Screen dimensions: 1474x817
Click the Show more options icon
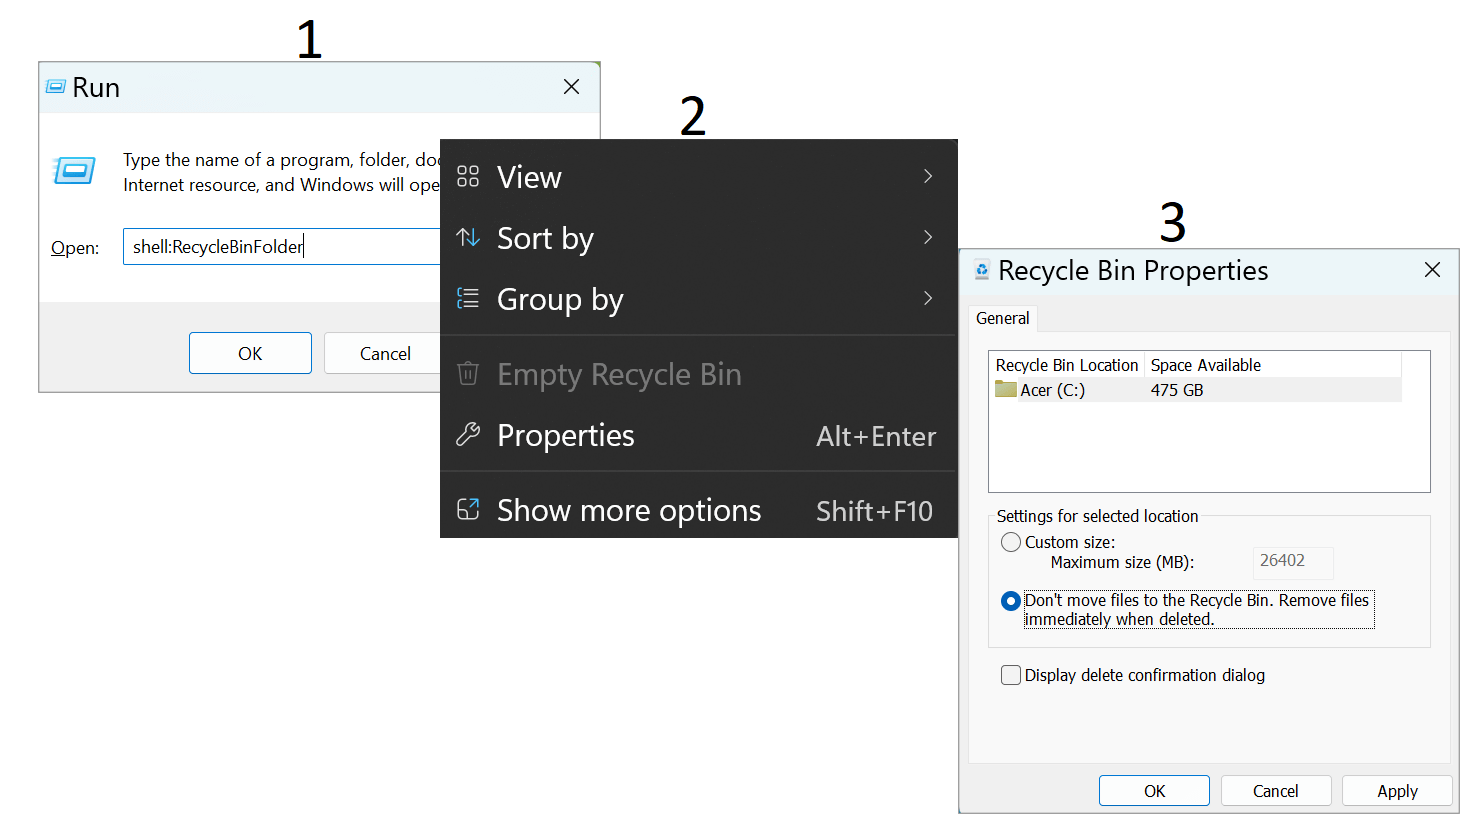click(x=468, y=510)
